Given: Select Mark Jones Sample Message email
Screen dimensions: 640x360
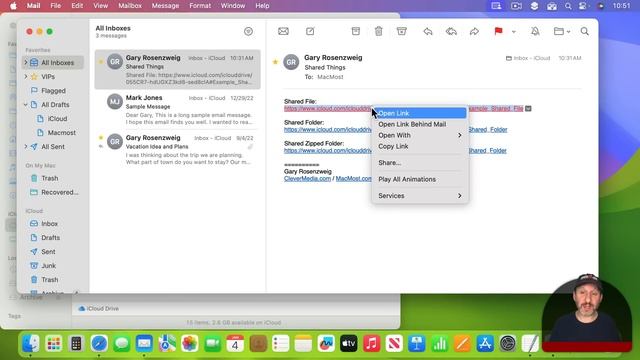Looking at the screenshot, I should pyautogui.click(x=178, y=109).
